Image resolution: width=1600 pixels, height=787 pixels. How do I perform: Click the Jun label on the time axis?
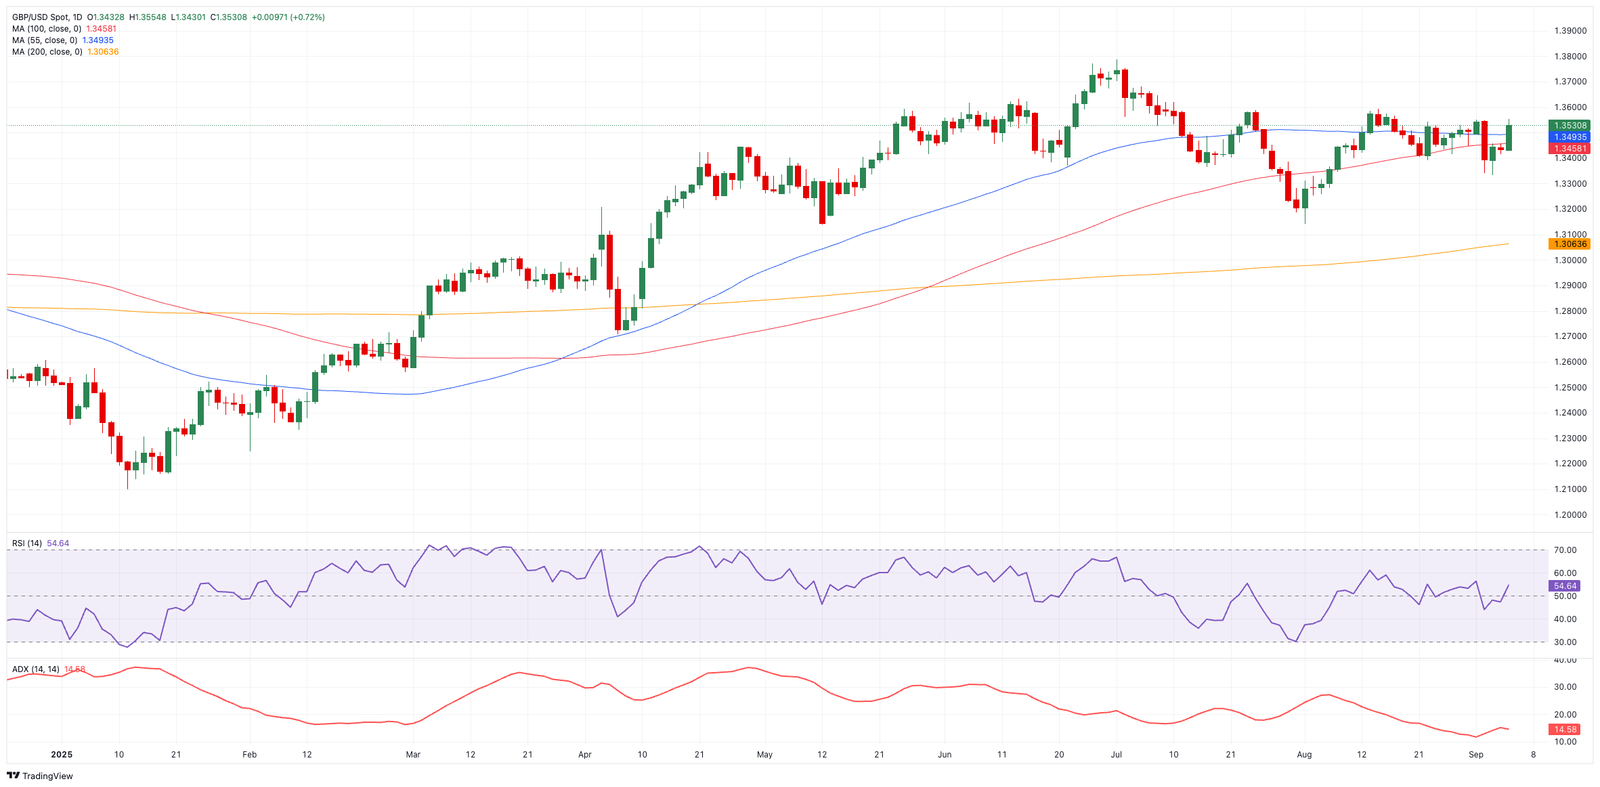tap(945, 755)
